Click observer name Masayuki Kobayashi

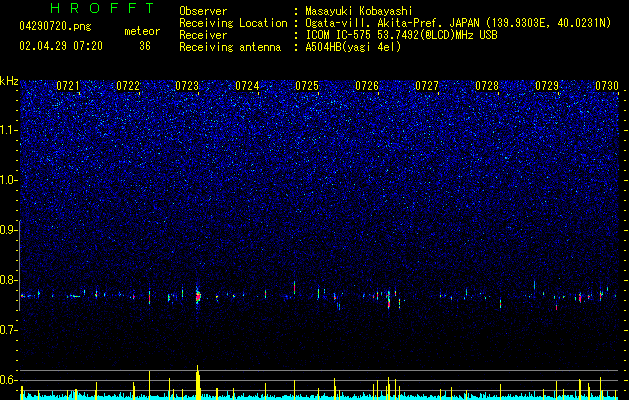359,11
